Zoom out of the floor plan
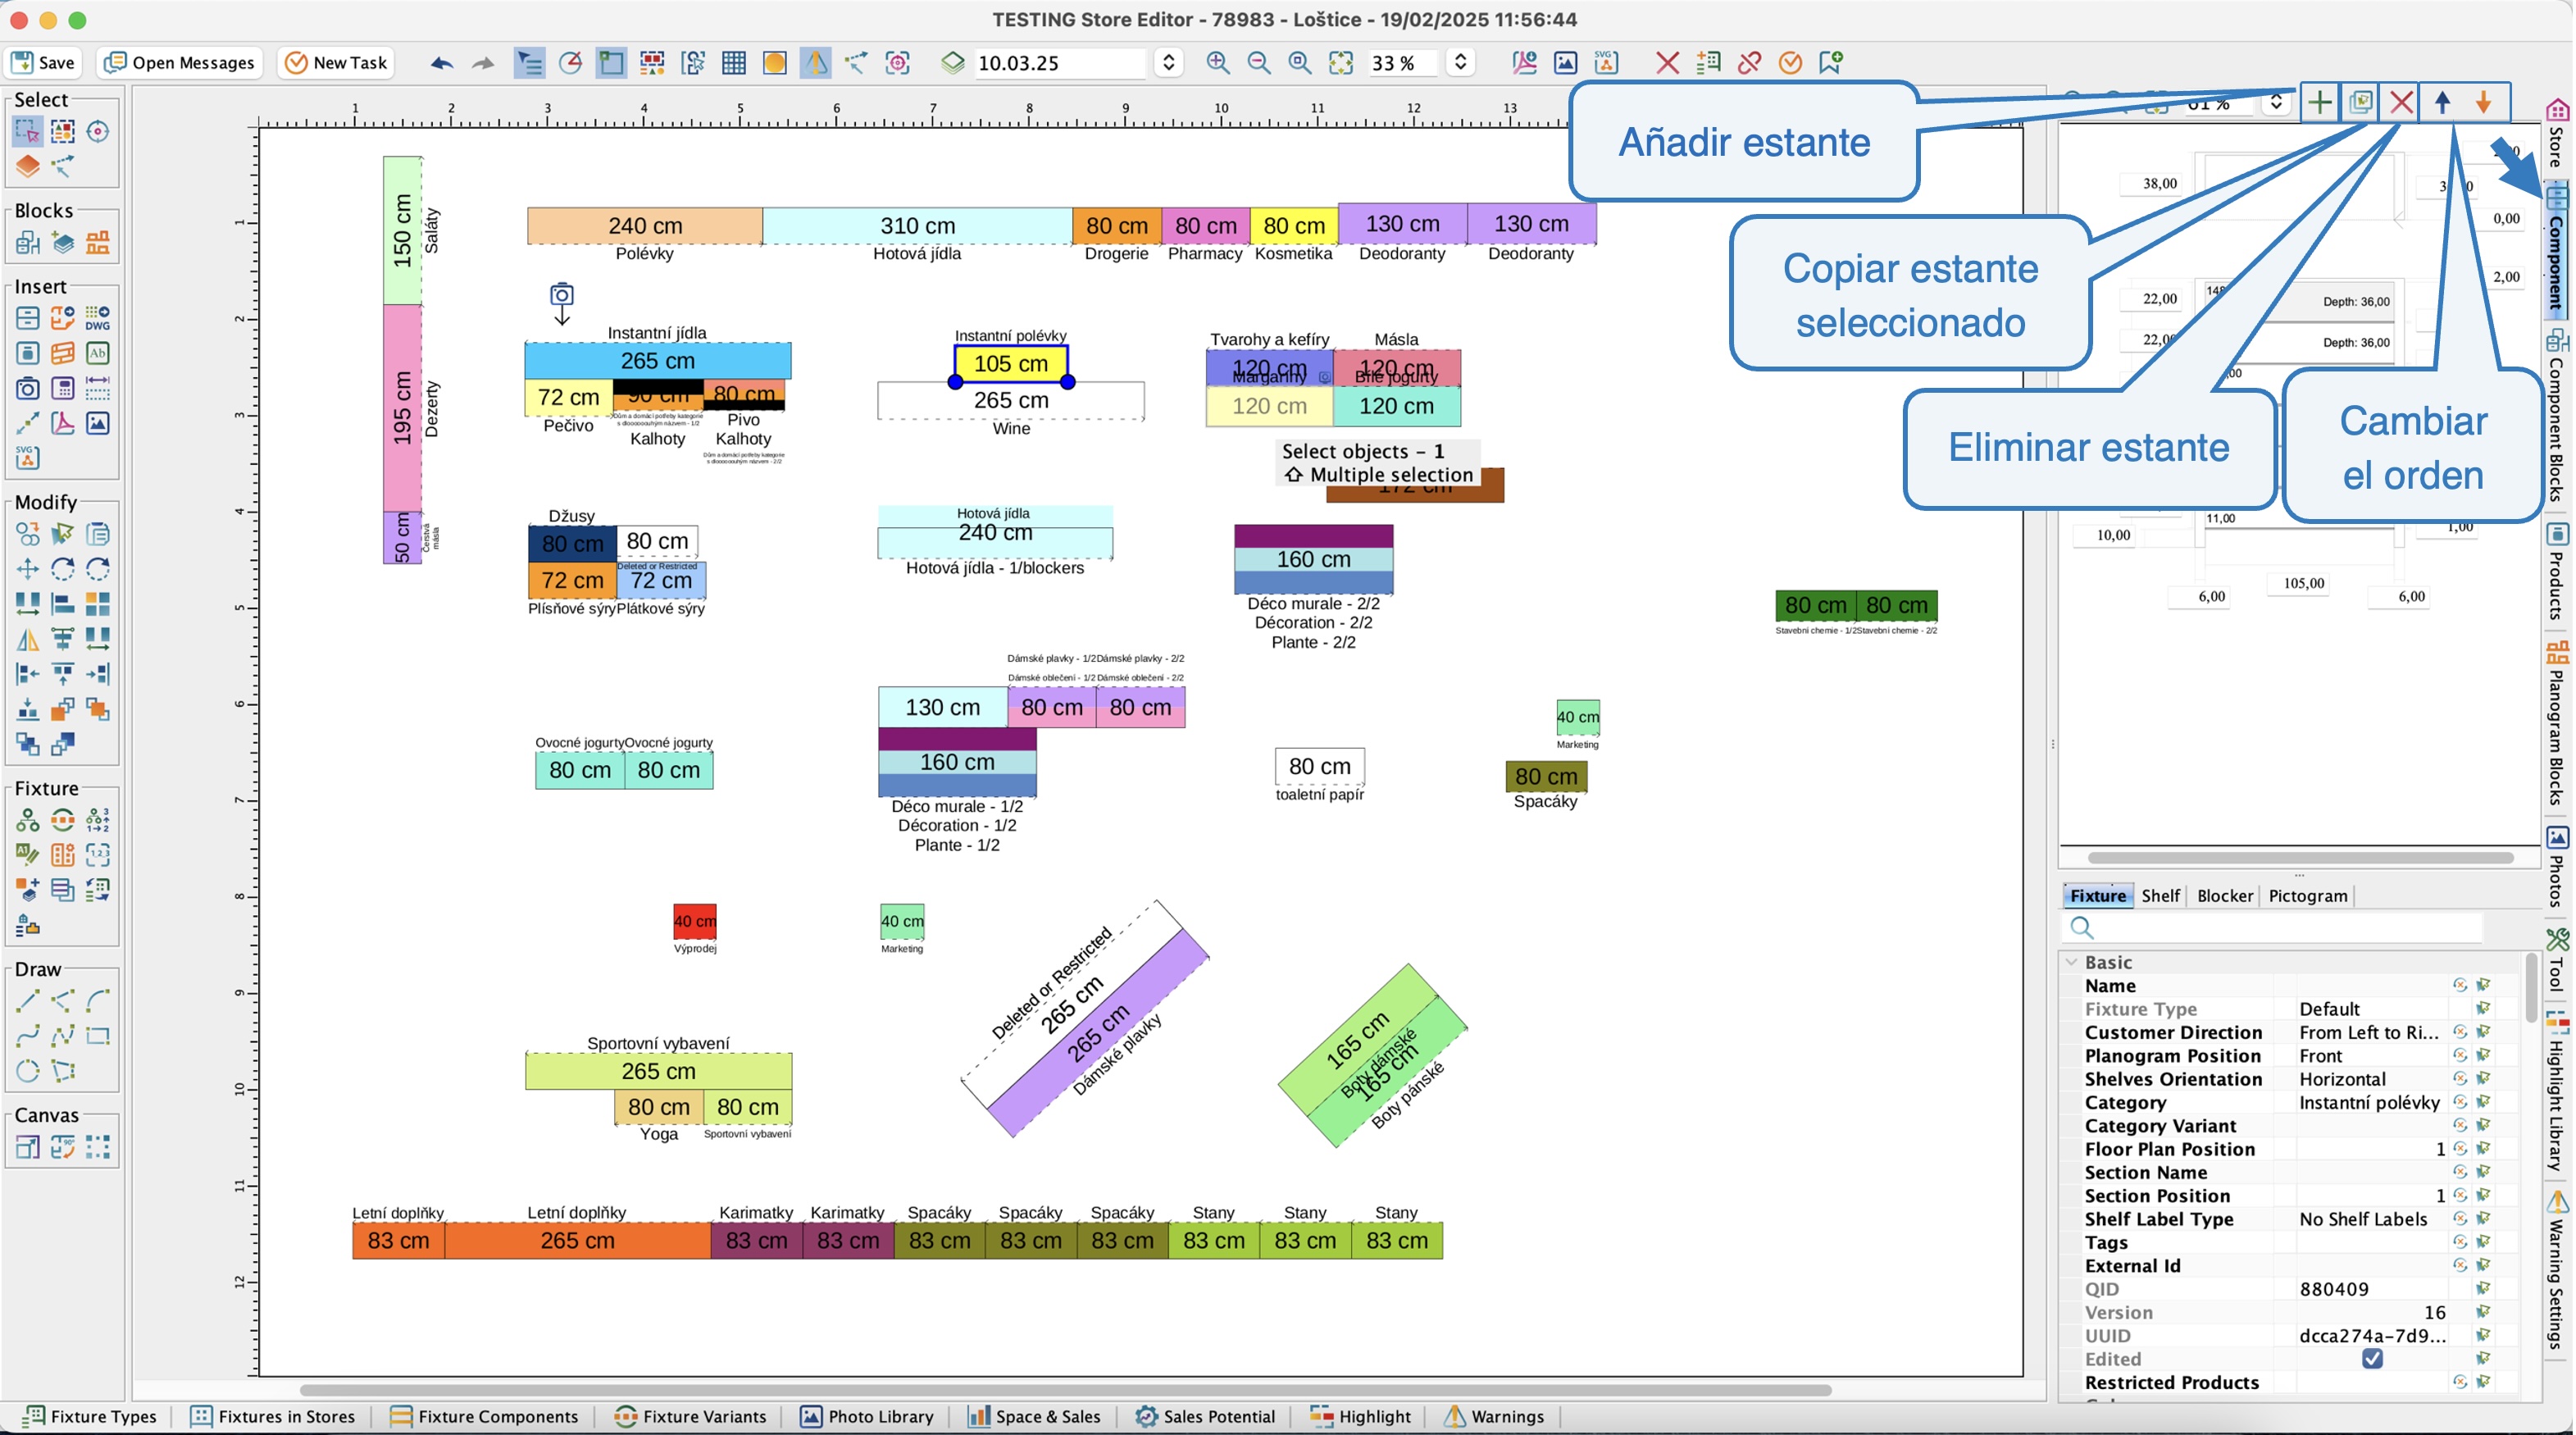 (x=1259, y=63)
